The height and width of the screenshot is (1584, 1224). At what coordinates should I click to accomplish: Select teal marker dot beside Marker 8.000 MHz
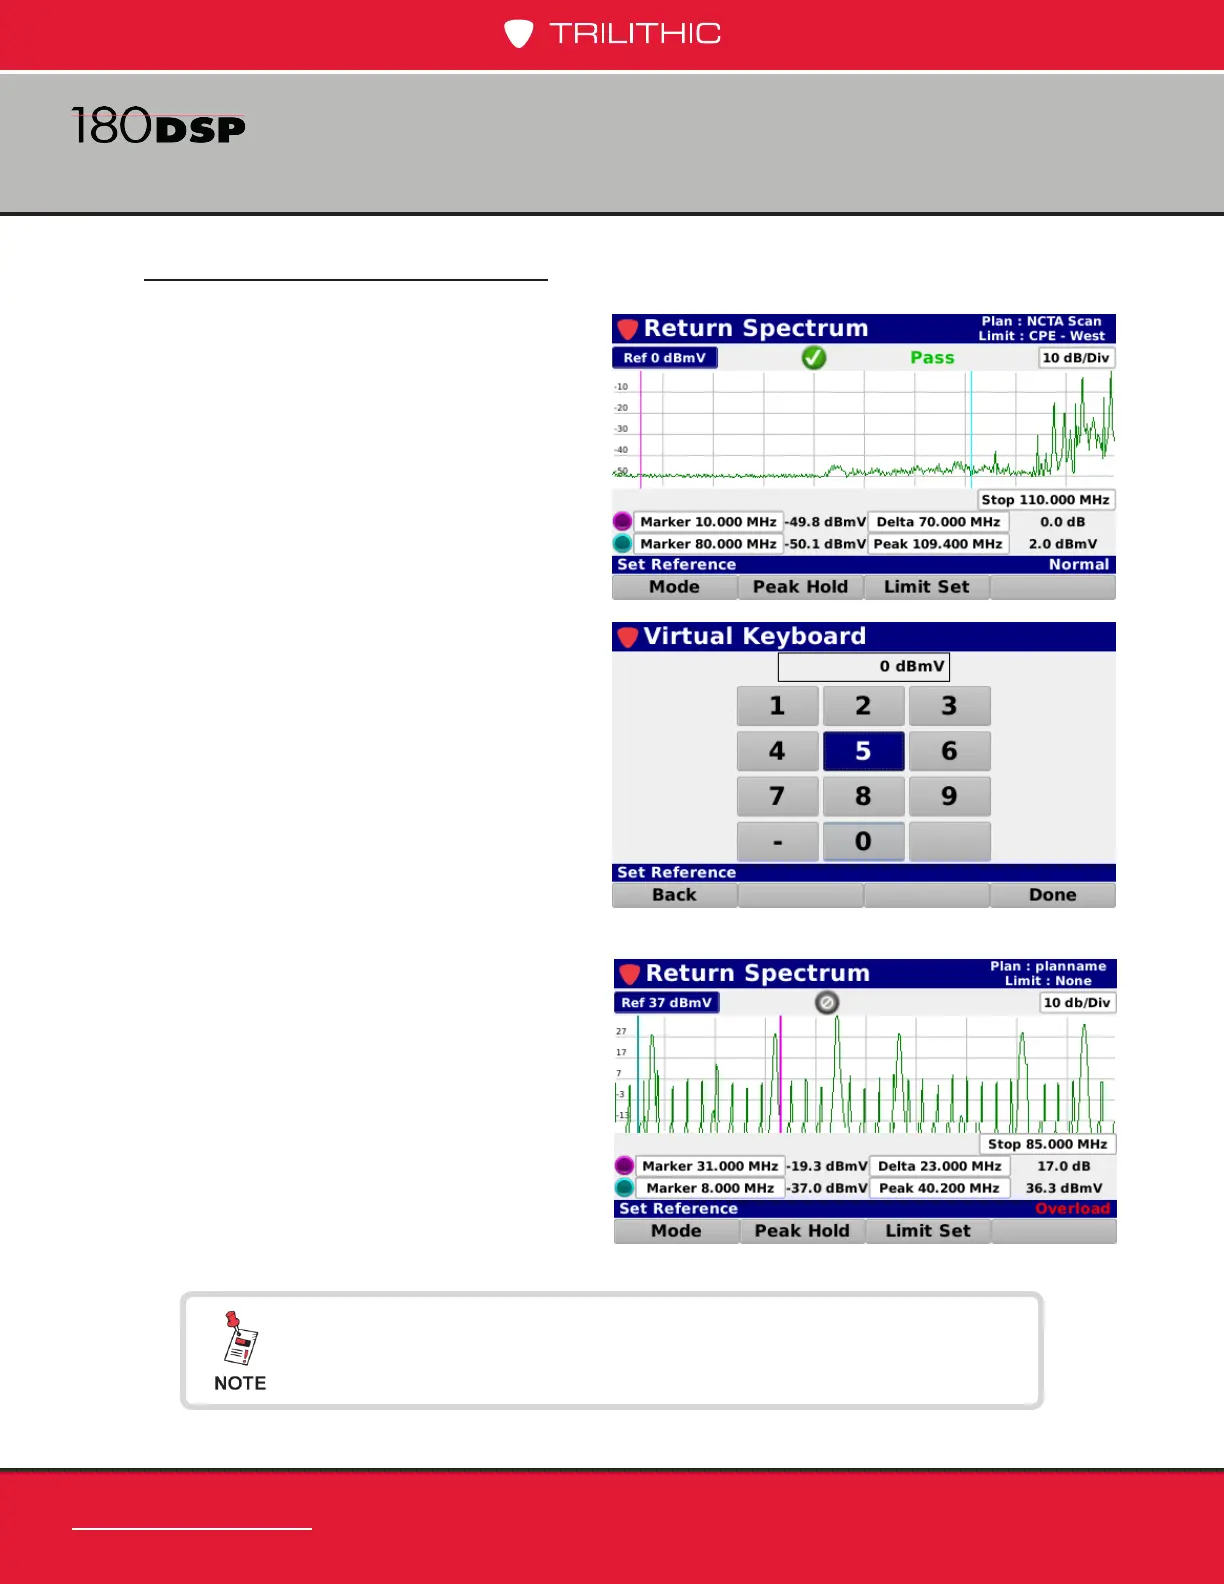(624, 1187)
